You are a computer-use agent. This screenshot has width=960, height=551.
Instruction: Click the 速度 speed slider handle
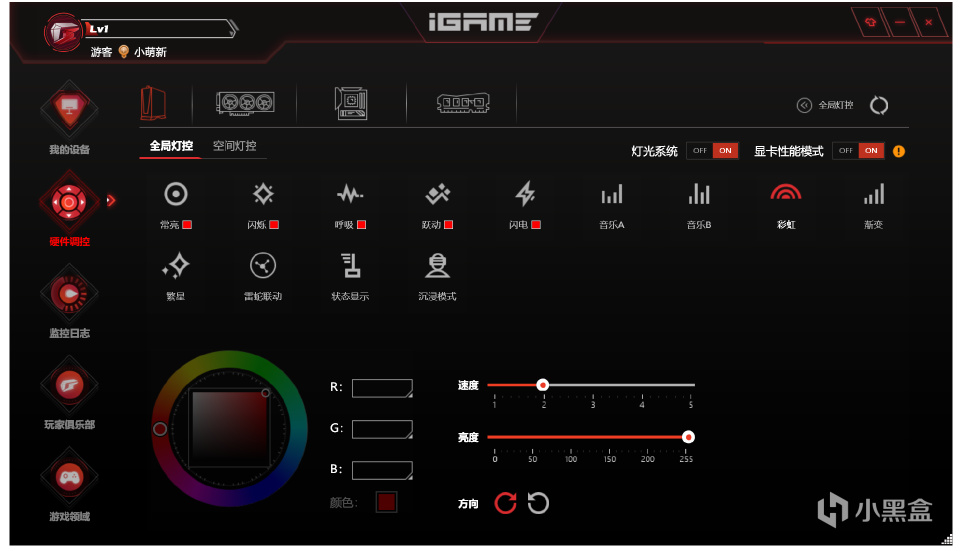pyautogui.click(x=542, y=385)
